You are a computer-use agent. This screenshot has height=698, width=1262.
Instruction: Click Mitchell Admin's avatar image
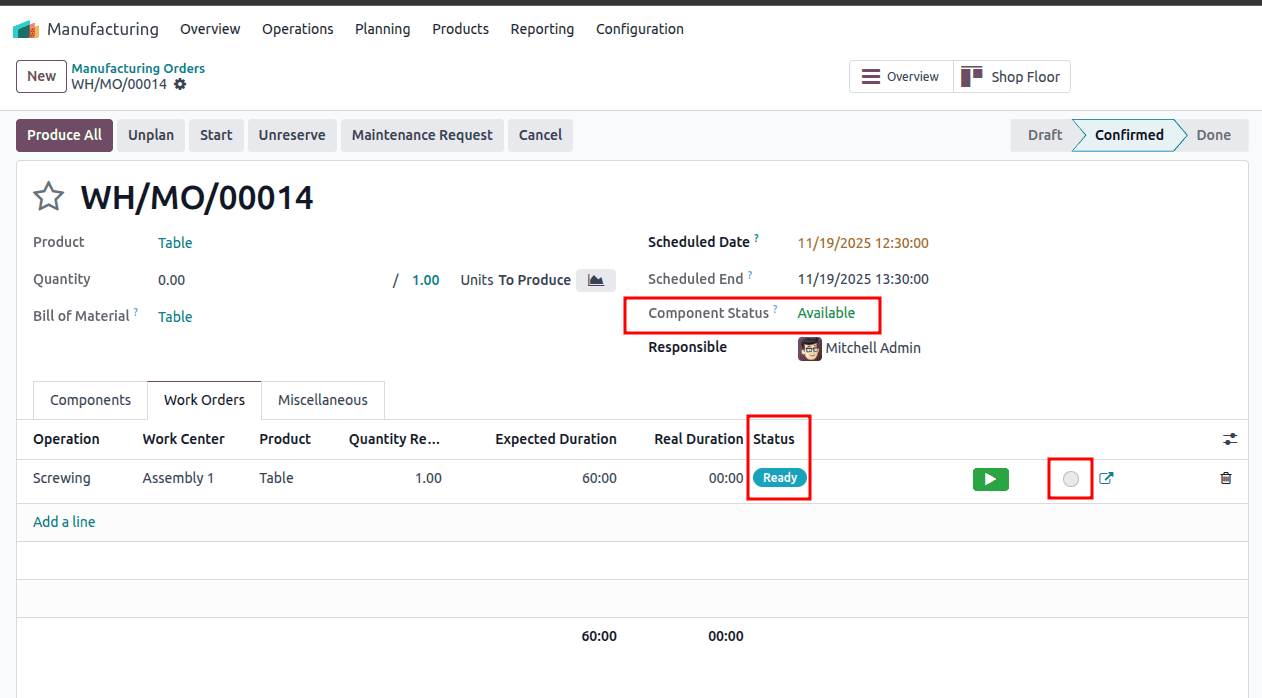click(x=809, y=348)
